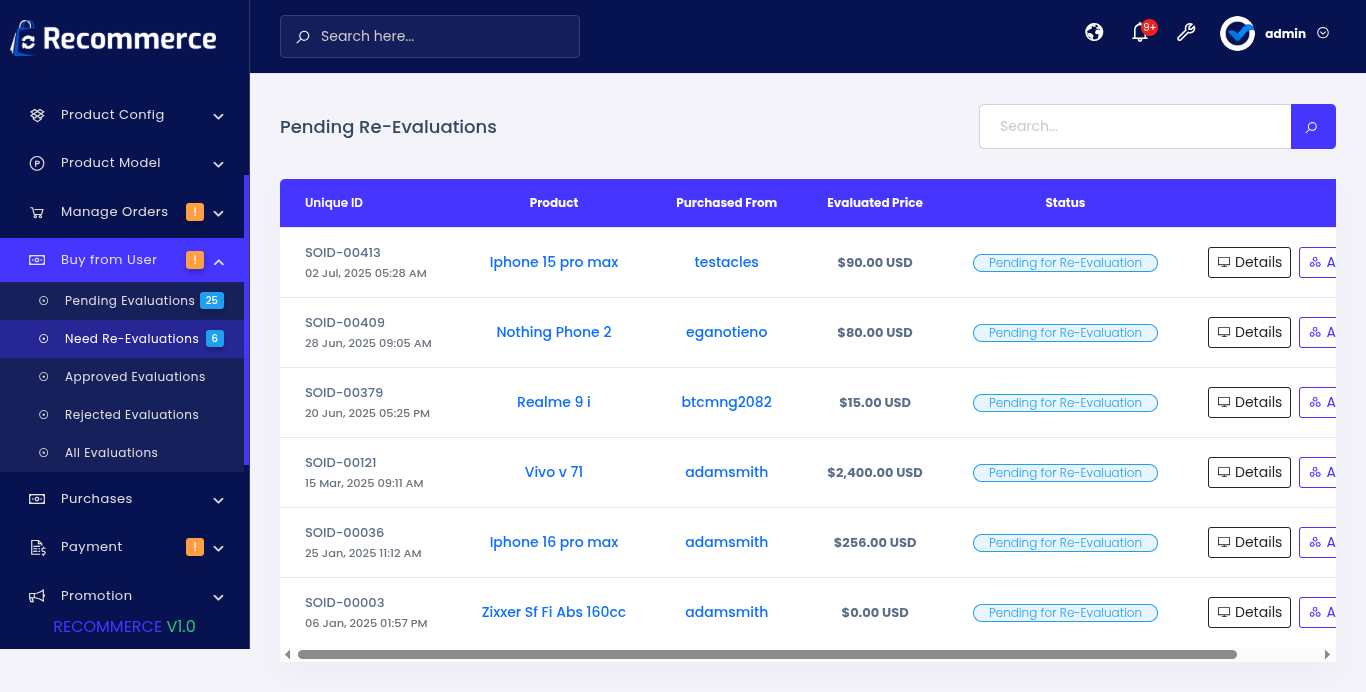Click the horizontal scrollbar right arrow
This screenshot has height=692, width=1366.
1328,654
